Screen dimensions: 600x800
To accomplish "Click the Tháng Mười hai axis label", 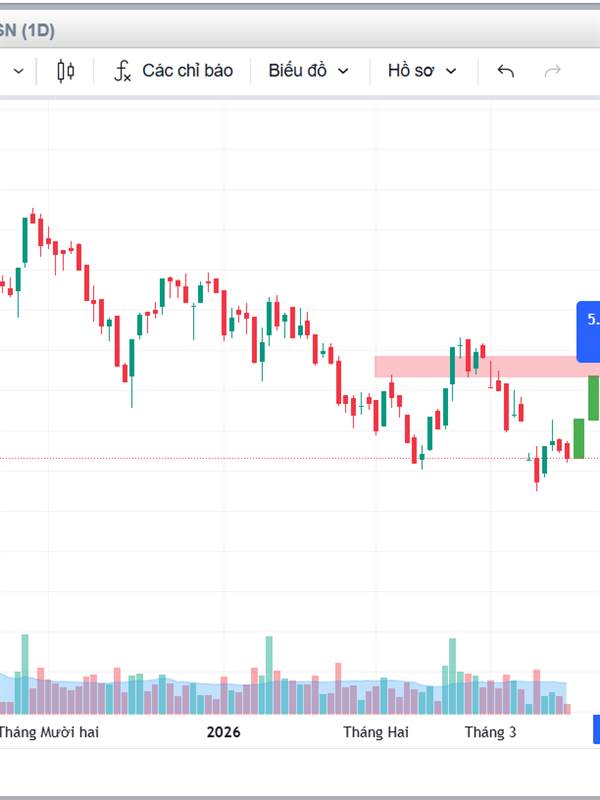I will pyautogui.click(x=50, y=732).
